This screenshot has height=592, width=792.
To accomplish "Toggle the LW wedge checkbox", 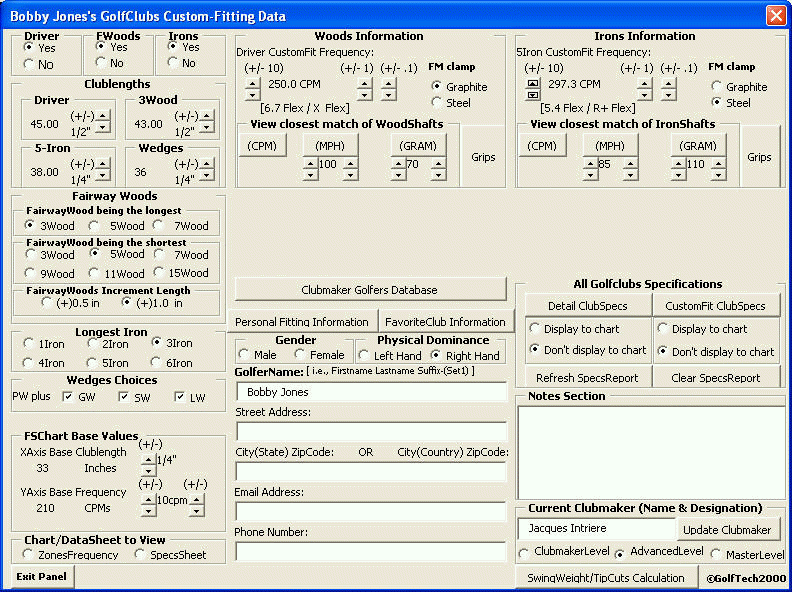I will (180, 397).
